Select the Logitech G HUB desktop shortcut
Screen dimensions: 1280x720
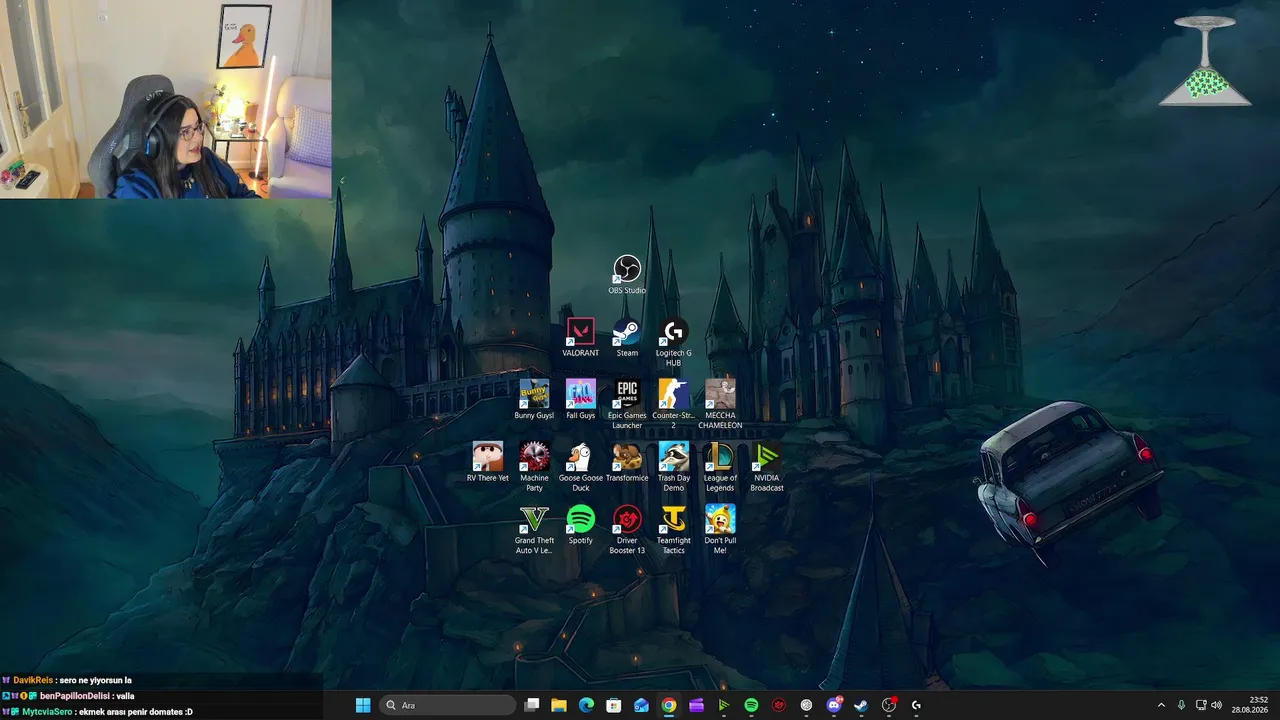[x=674, y=342]
